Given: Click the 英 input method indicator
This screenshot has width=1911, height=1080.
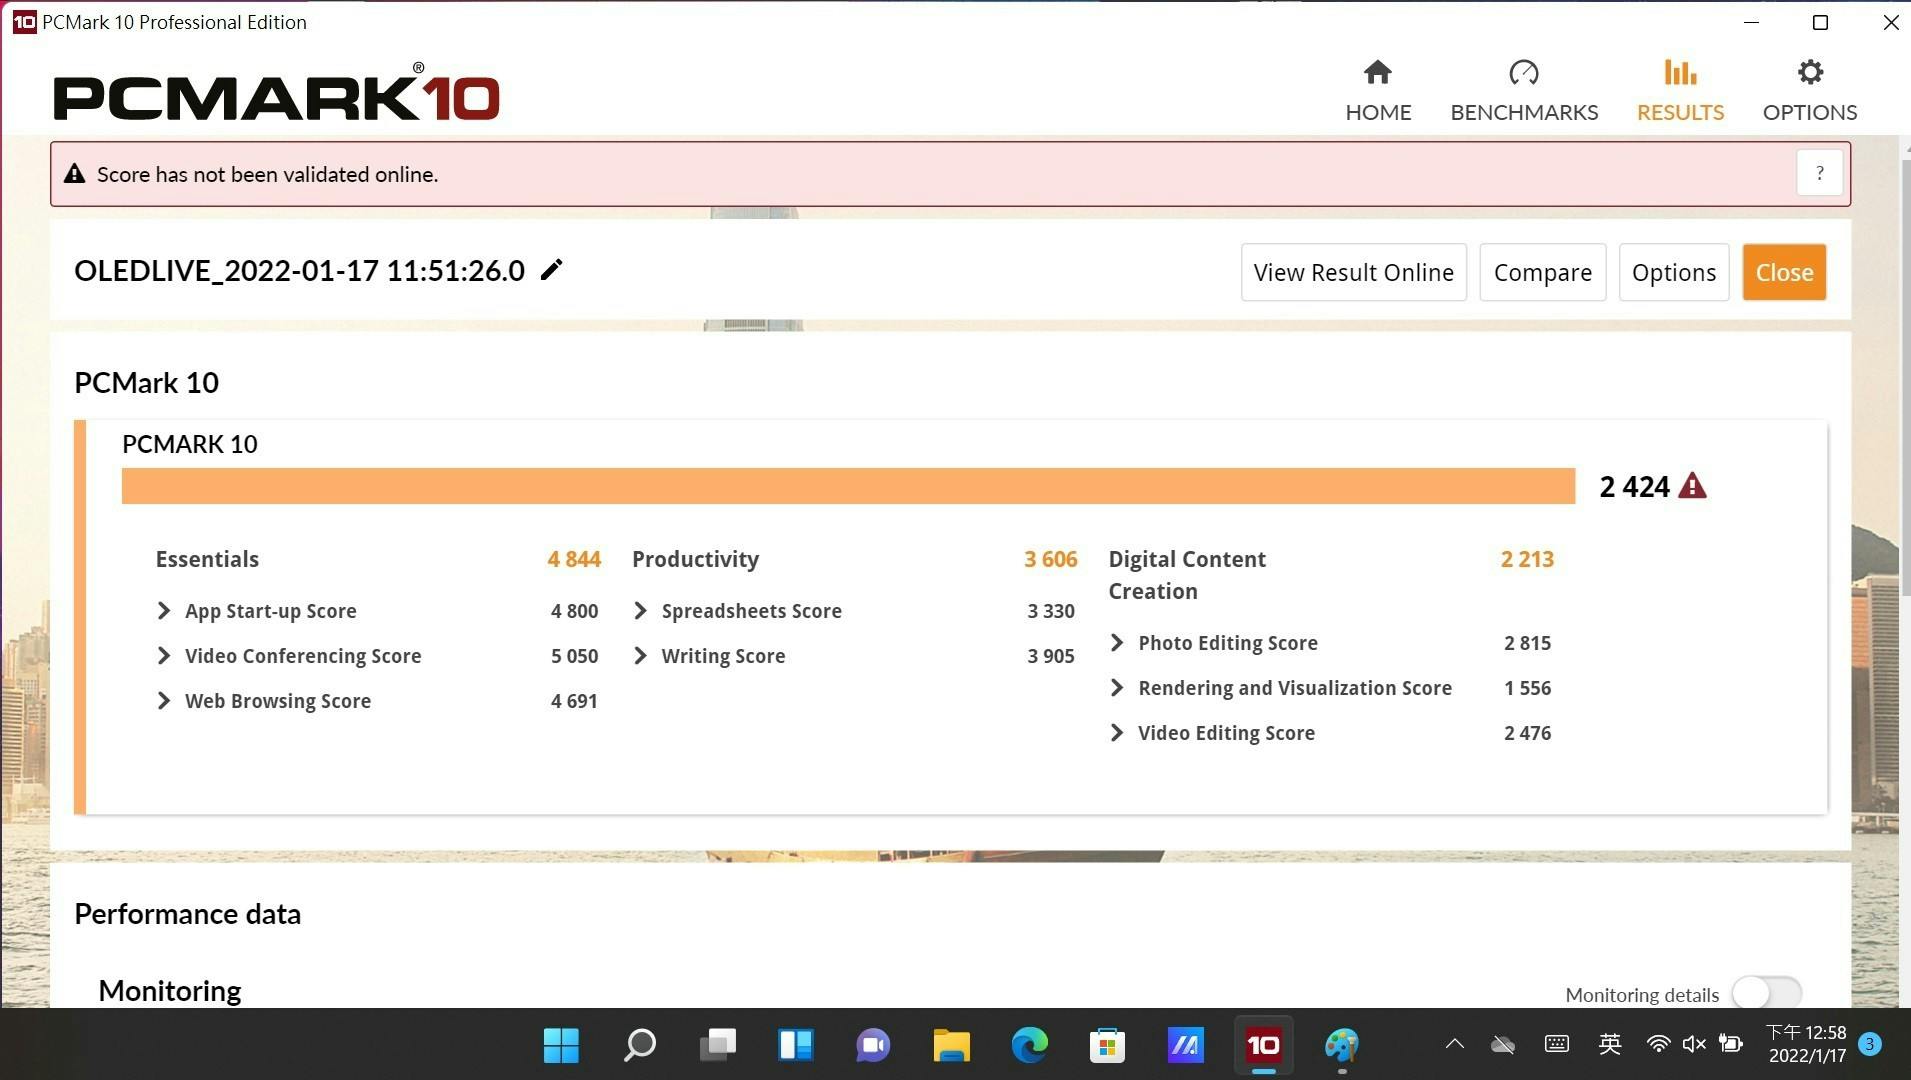Looking at the screenshot, I should coord(1609,1044).
